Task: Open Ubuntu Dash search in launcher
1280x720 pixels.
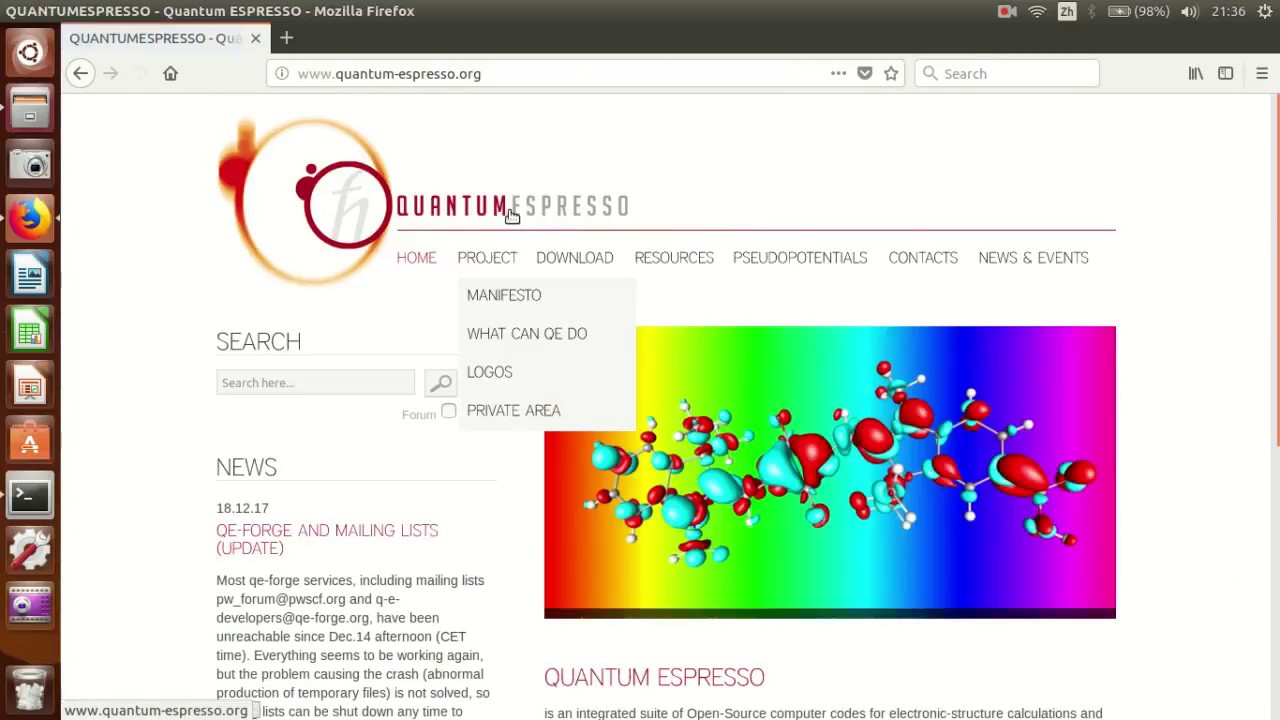Action: 30,53
